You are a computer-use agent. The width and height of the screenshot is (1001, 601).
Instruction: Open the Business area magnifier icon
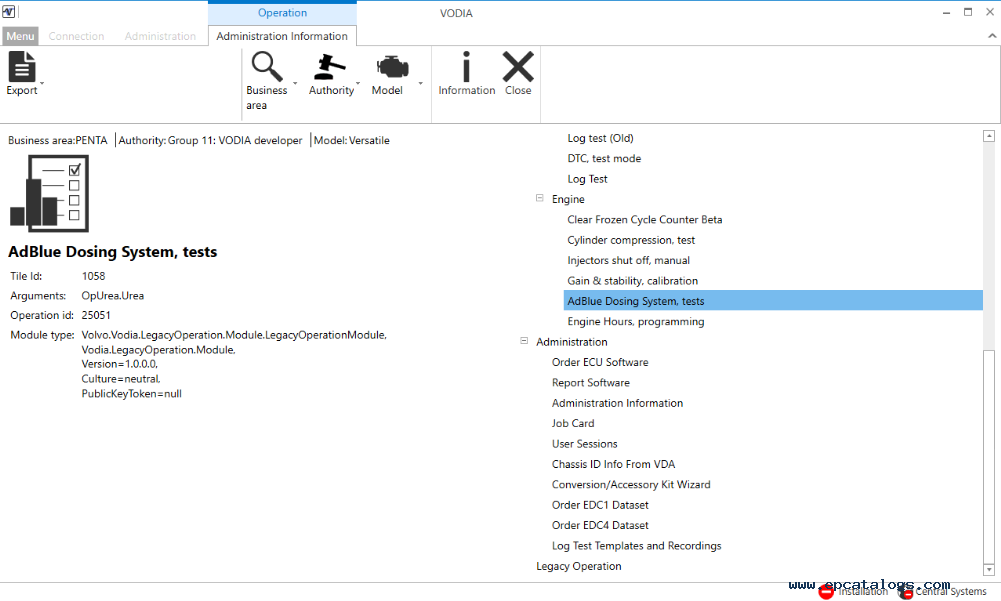pos(266,66)
